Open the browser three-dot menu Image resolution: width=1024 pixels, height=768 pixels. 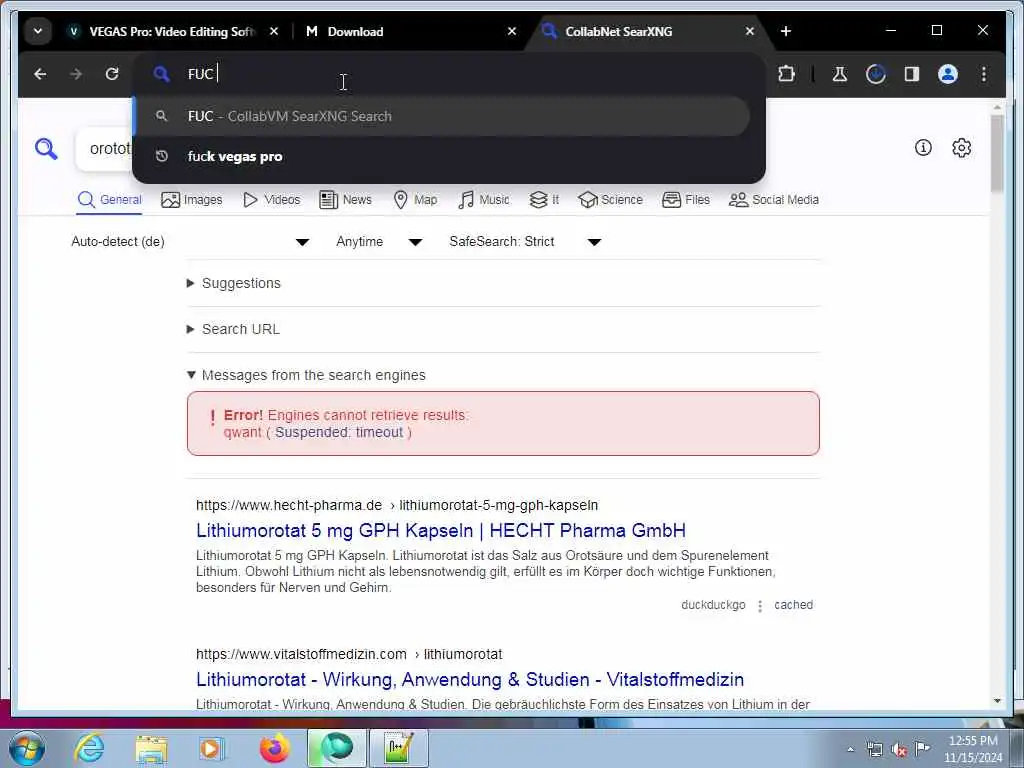click(x=984, y=74)
